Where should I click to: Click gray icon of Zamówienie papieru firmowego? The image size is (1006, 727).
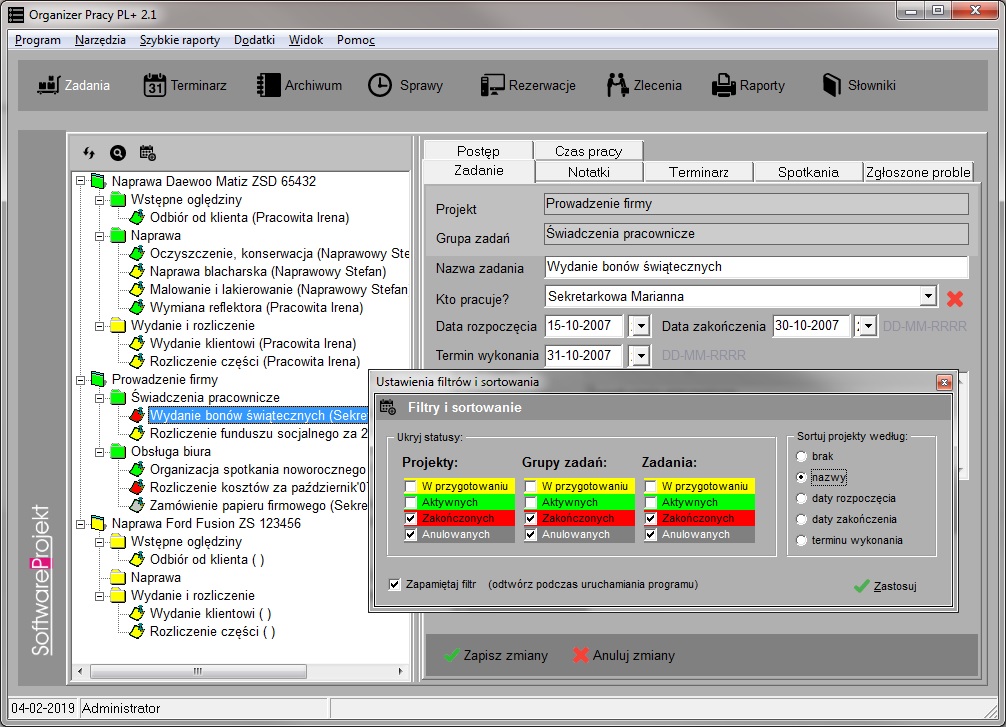tap(137, 505)
